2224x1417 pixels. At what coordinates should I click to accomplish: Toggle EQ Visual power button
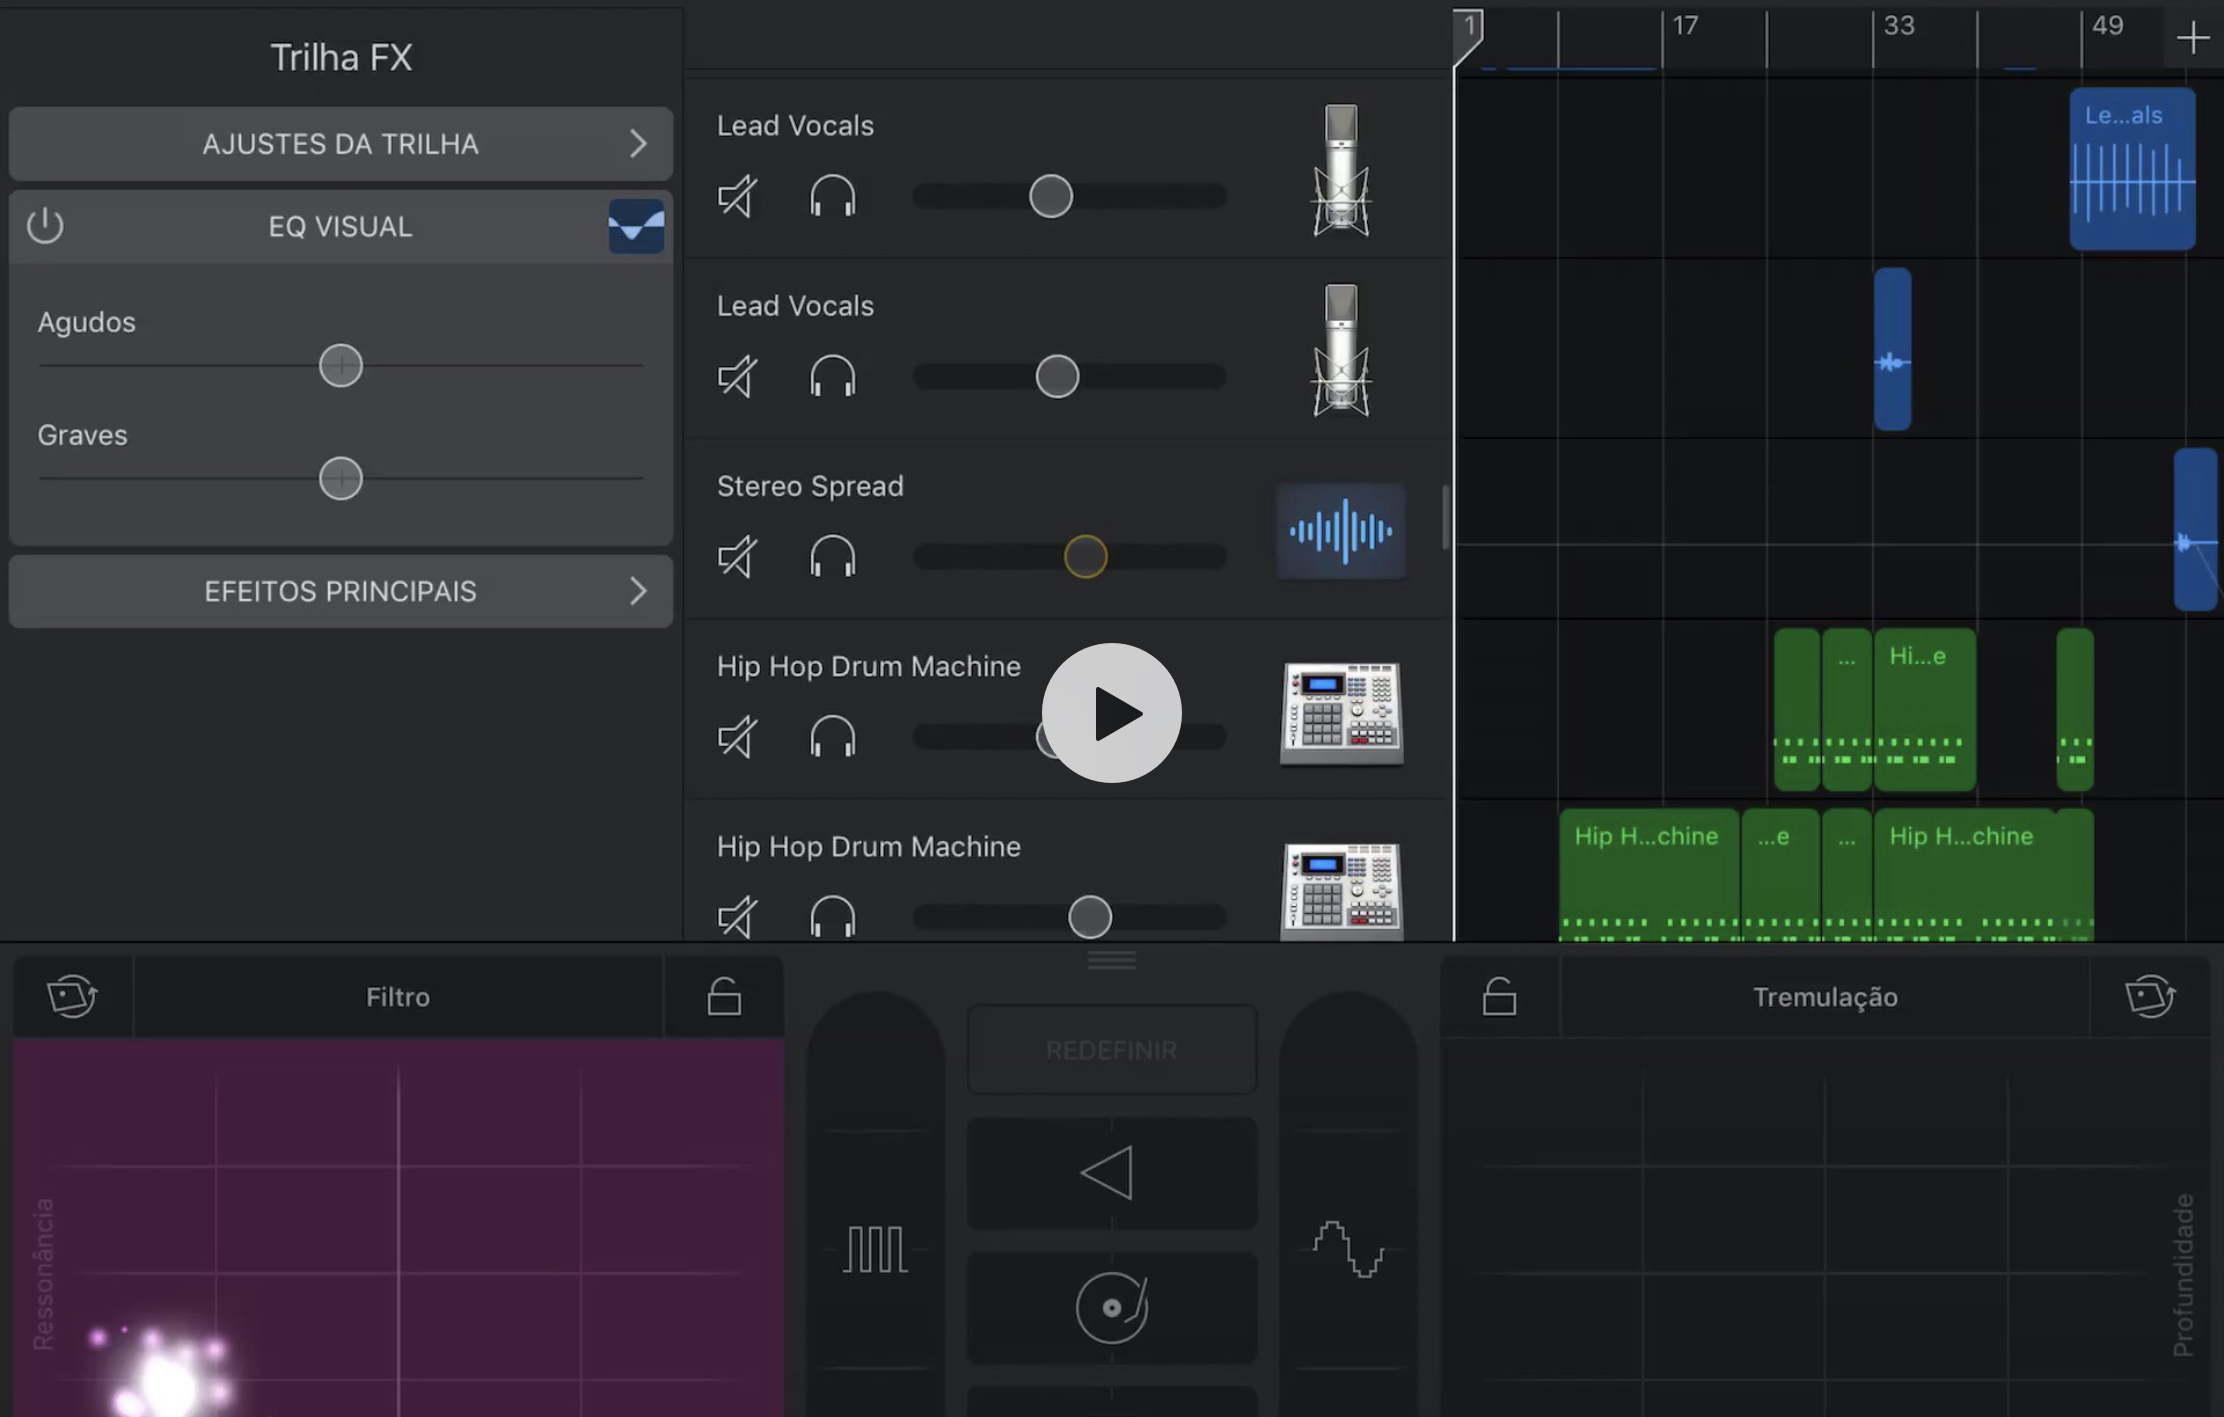[45, 226]
